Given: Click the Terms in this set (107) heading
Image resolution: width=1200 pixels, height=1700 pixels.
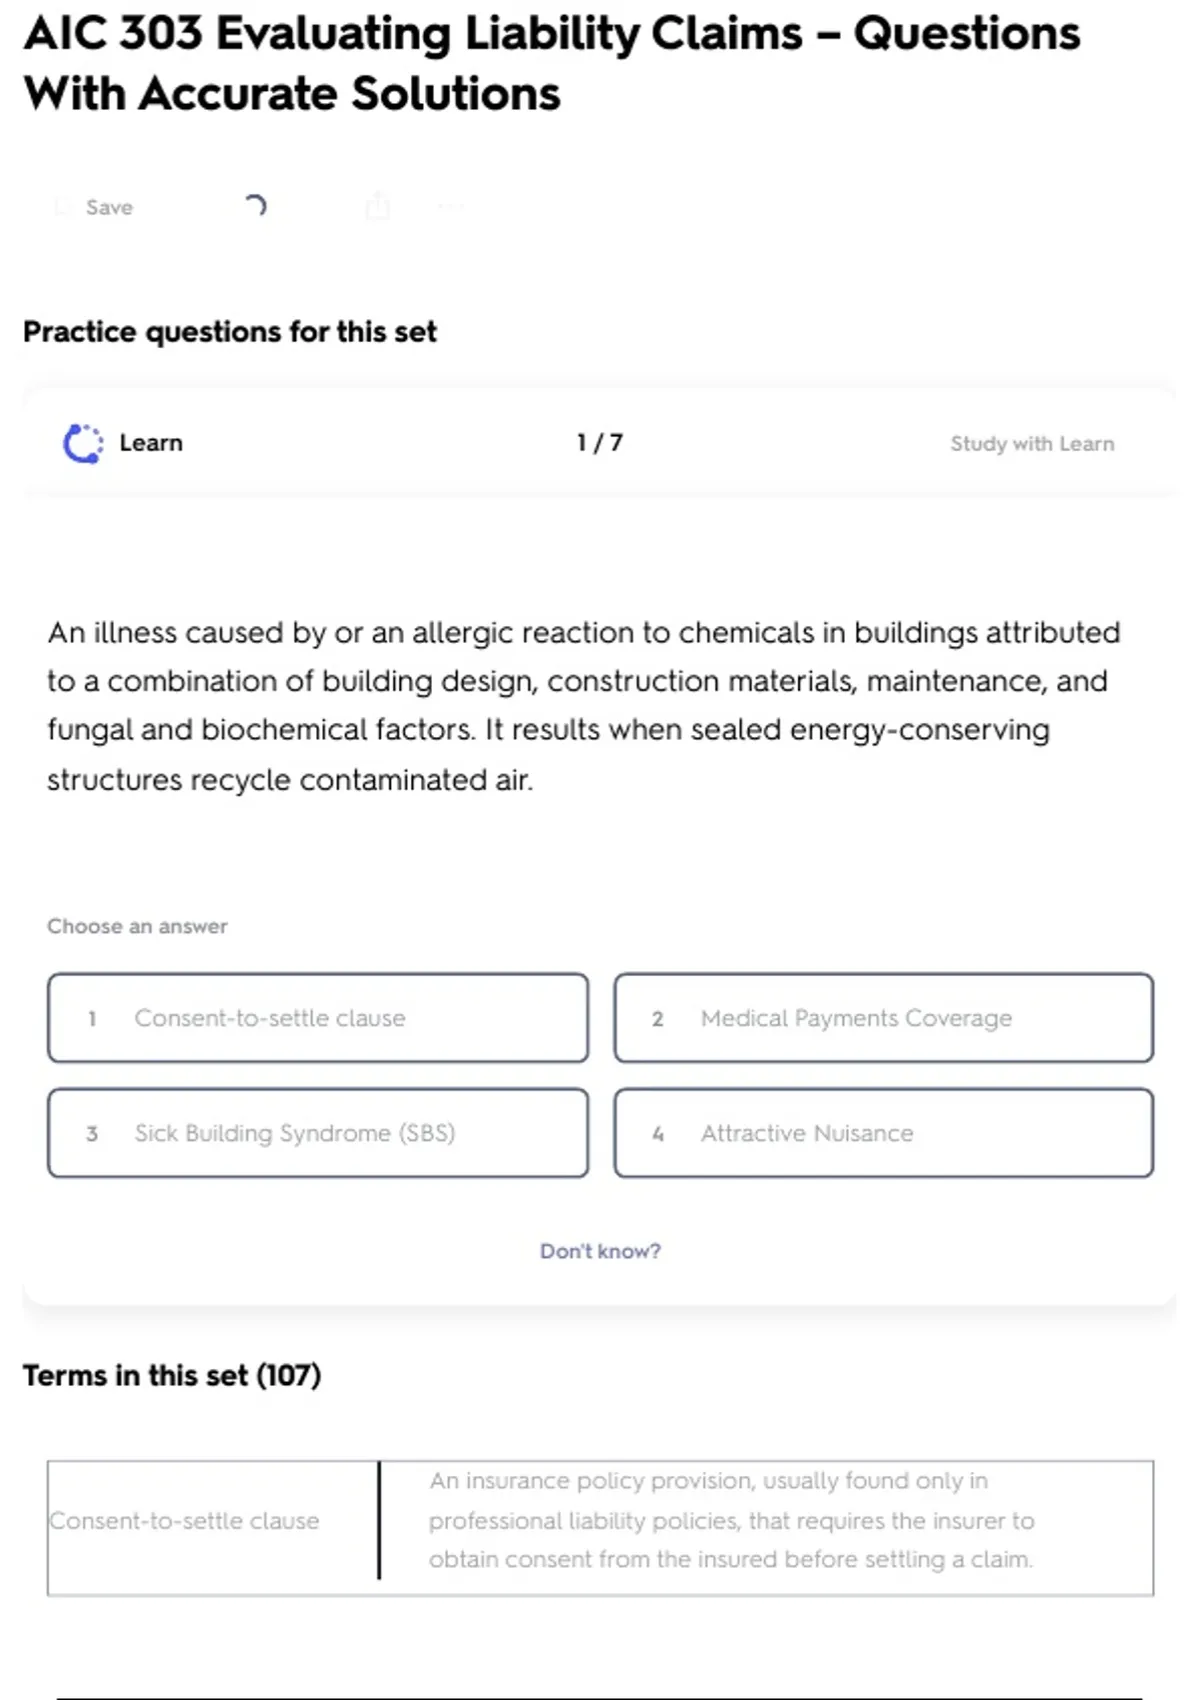Looking at the screenshot, I should [x=172, y=1376].
